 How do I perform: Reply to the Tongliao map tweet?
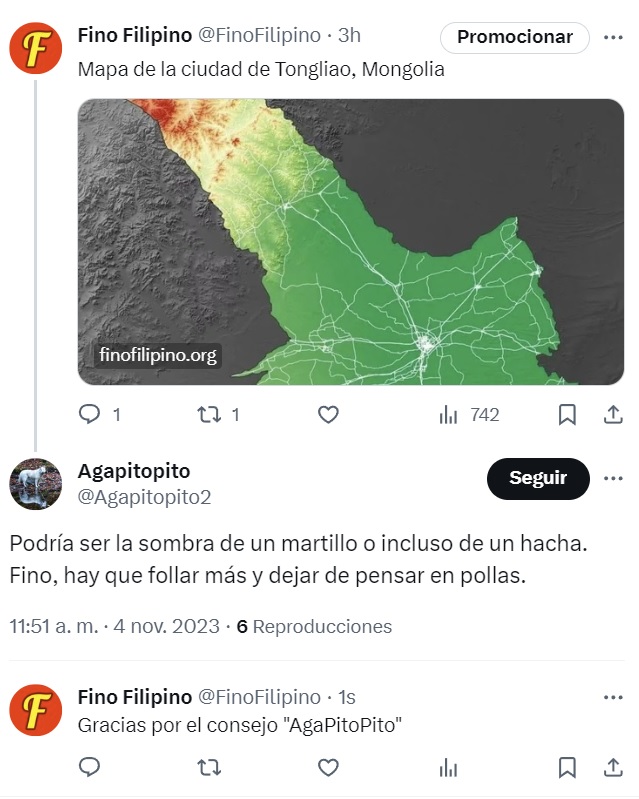(90, 414)
